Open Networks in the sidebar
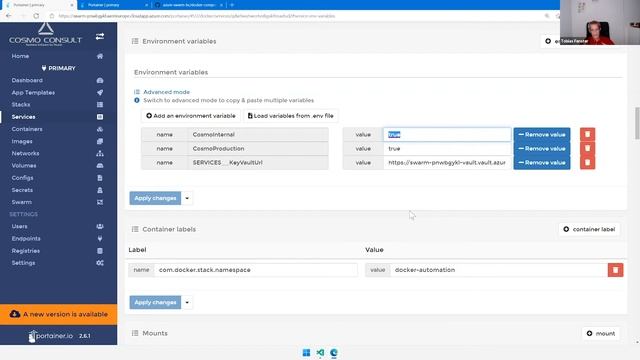This screenshot has height=360, width=640. [x=25, y=153]
